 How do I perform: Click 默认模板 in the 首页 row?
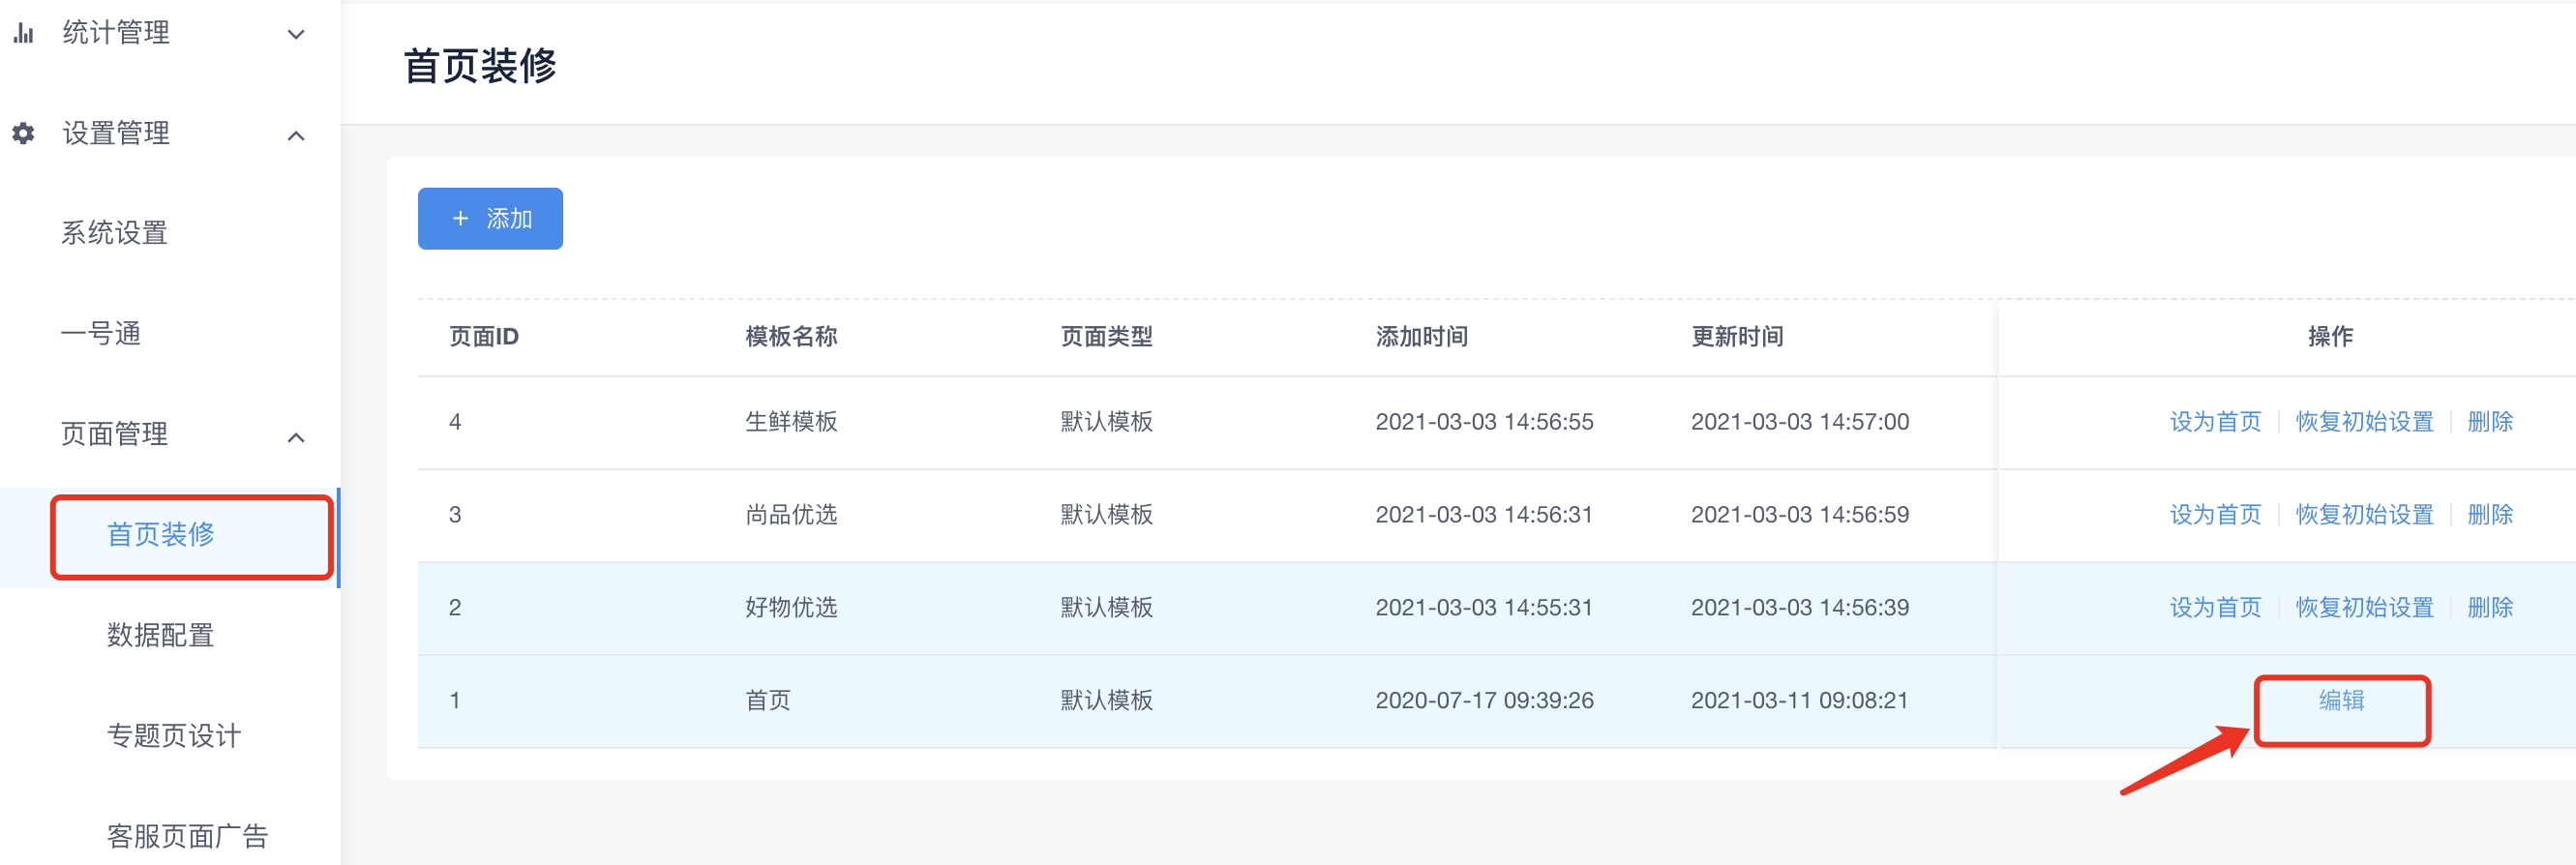tap(1106, 700)
